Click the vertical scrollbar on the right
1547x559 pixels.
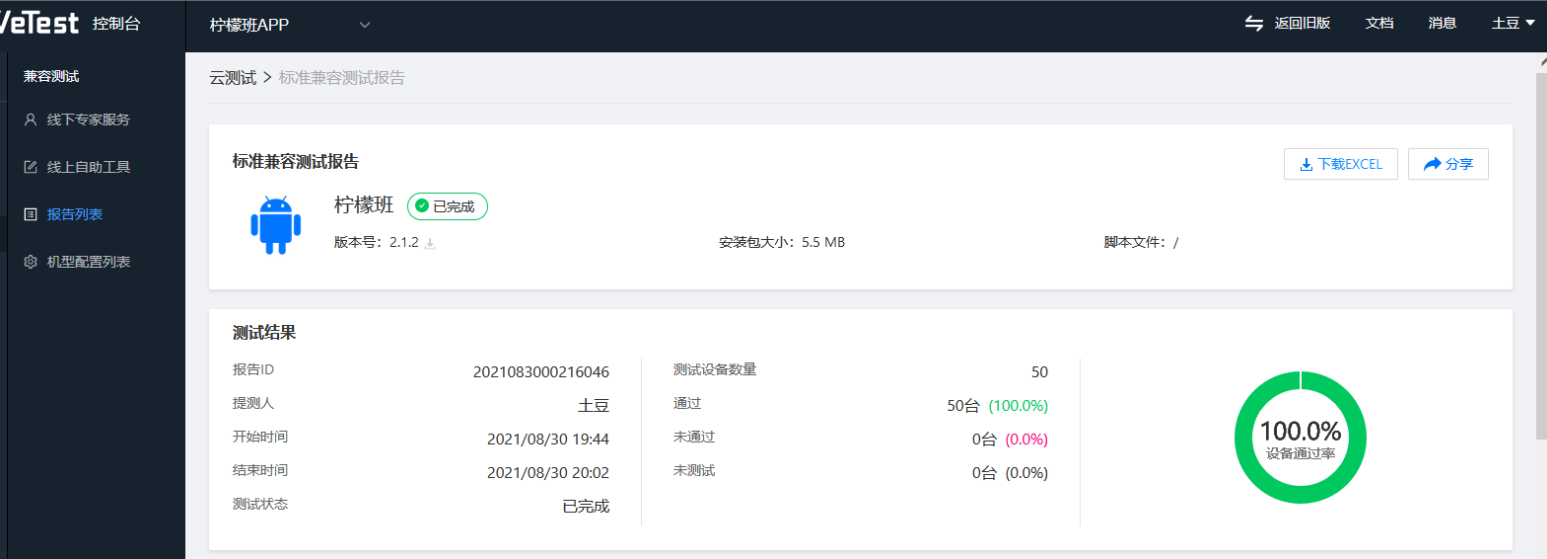pos(1540,250)
